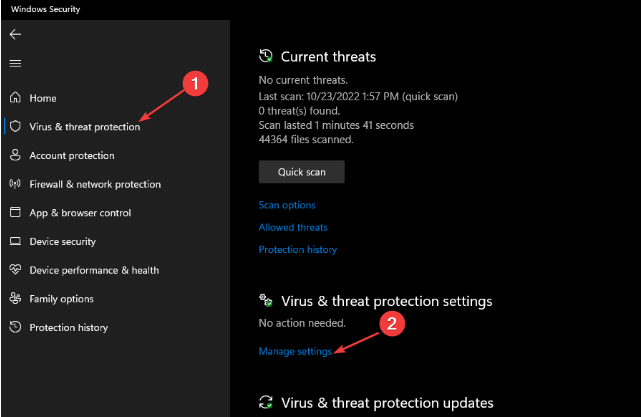
Task: Click the Virus & threat protection shield icon
Action: (15, 127)
